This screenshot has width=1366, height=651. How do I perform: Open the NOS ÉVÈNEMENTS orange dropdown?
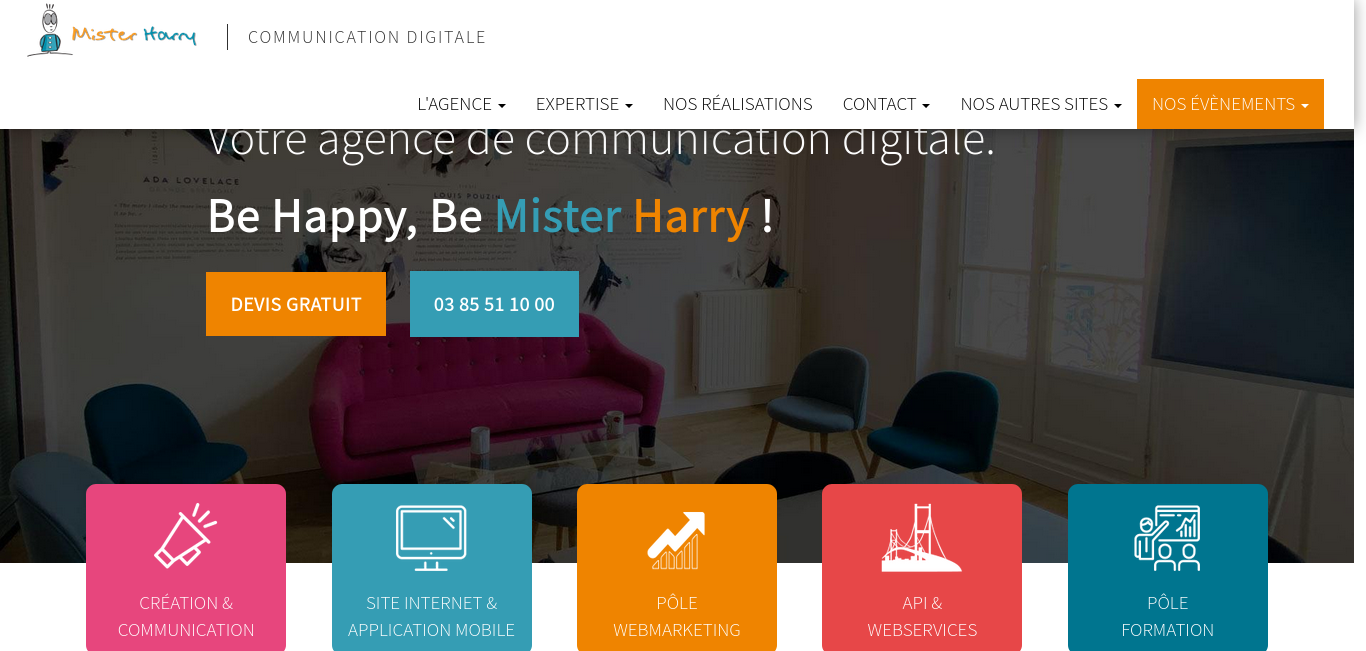pyautogui.click(x=1230, y=104)
